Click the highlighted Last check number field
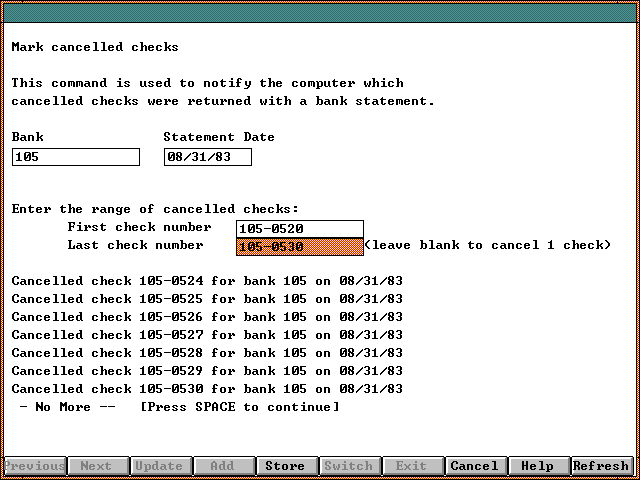The width and height of the screenshot is (640, 480). tap(300, 246)
